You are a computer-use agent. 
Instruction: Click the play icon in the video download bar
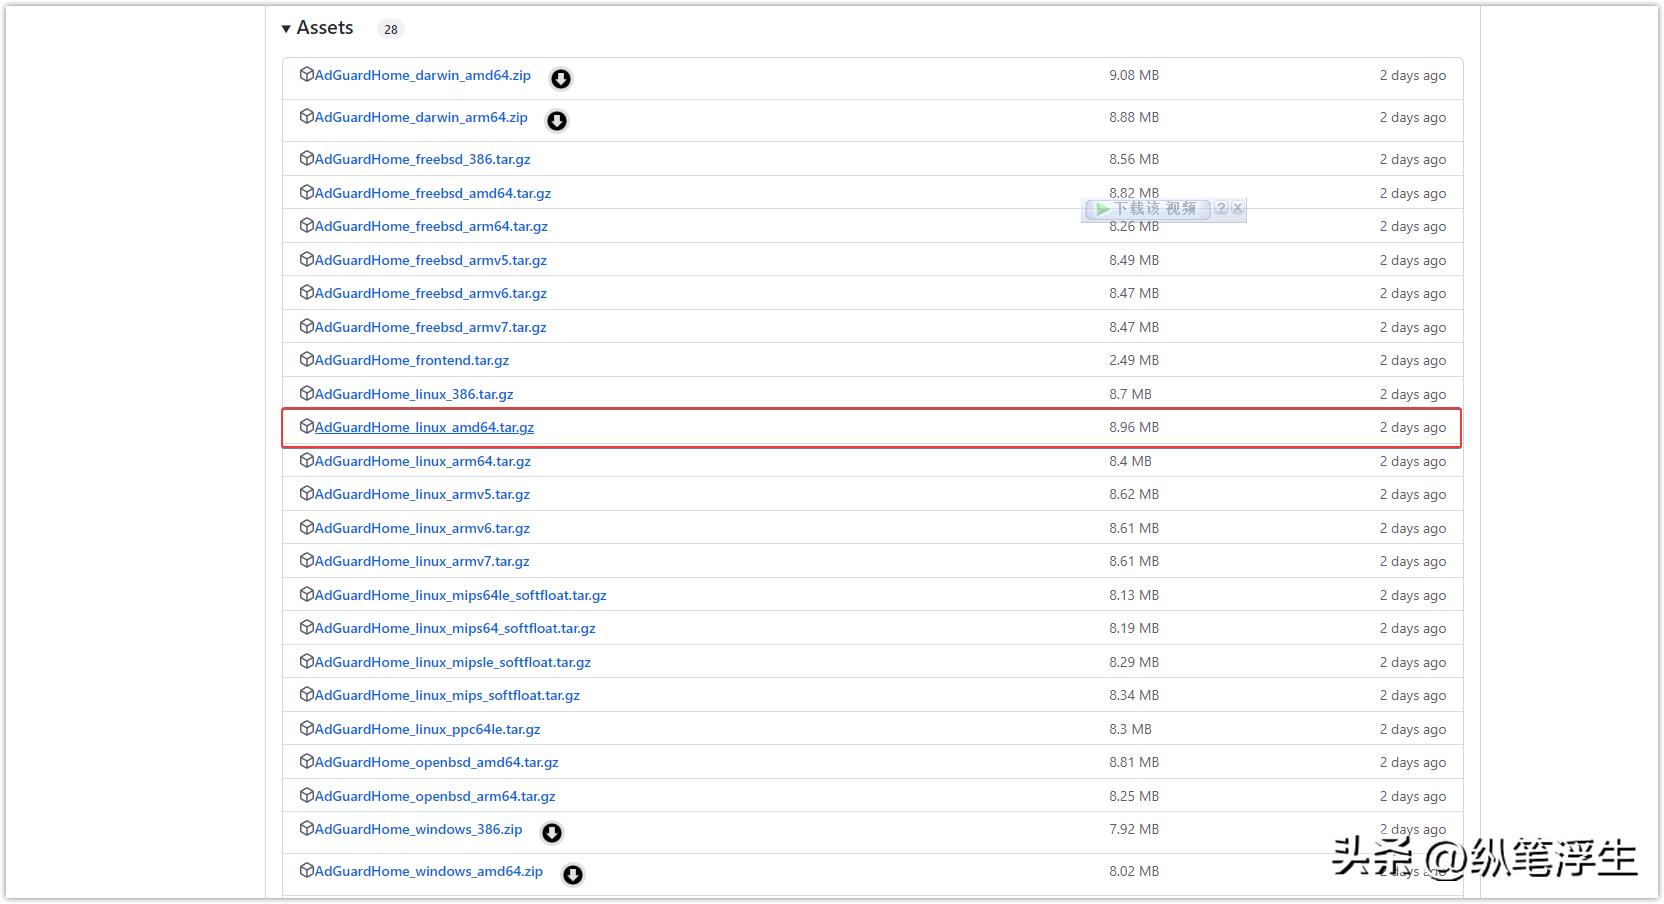1100,209
